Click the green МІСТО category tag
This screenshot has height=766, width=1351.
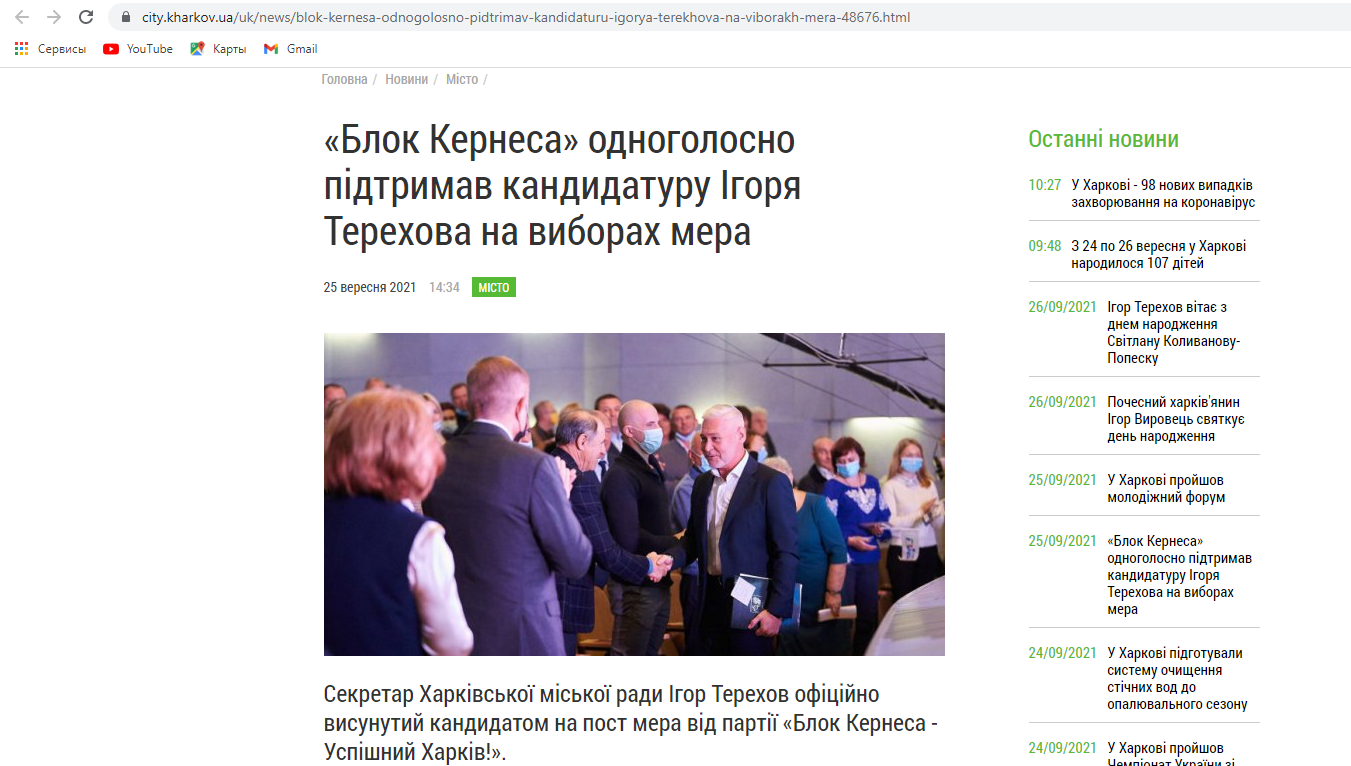tap(494, 287)
